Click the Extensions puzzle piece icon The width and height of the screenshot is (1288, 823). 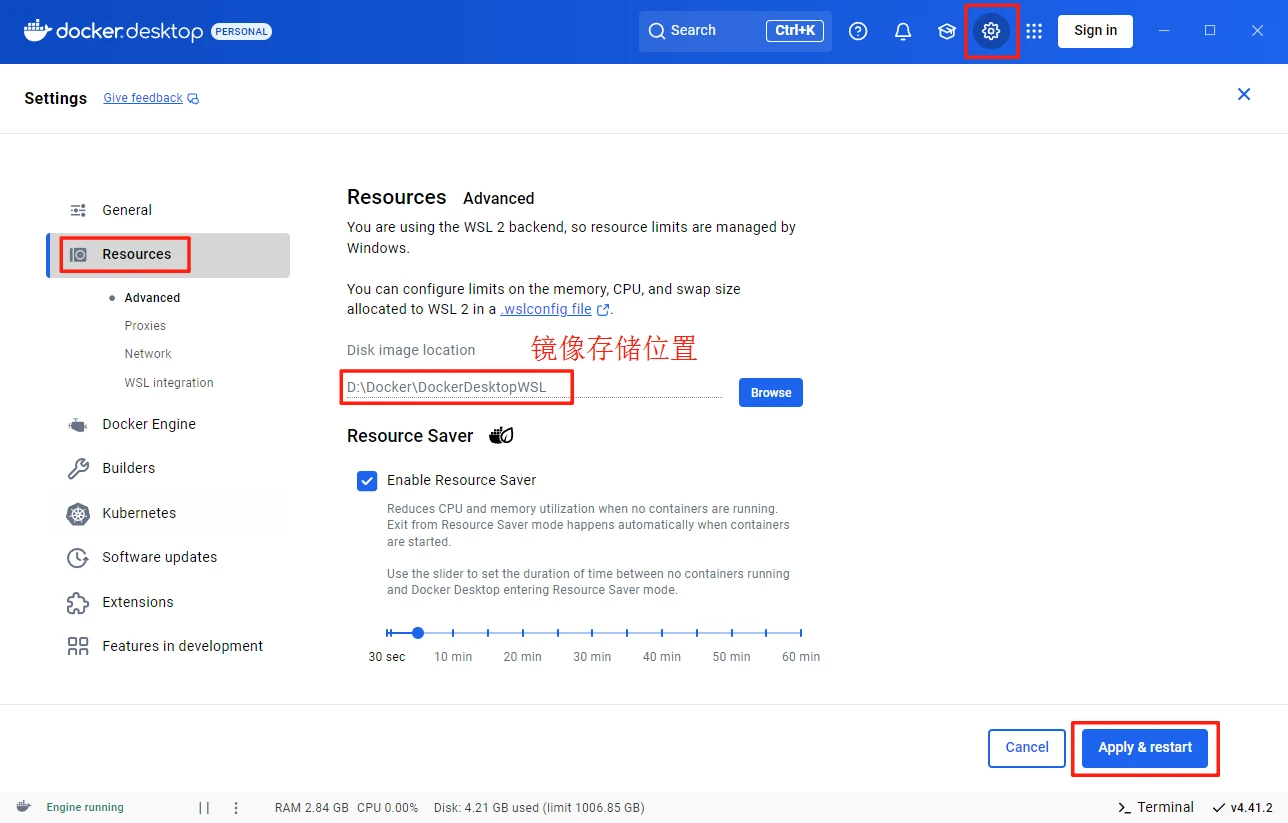pyautogui.click(x=78, y=602)
